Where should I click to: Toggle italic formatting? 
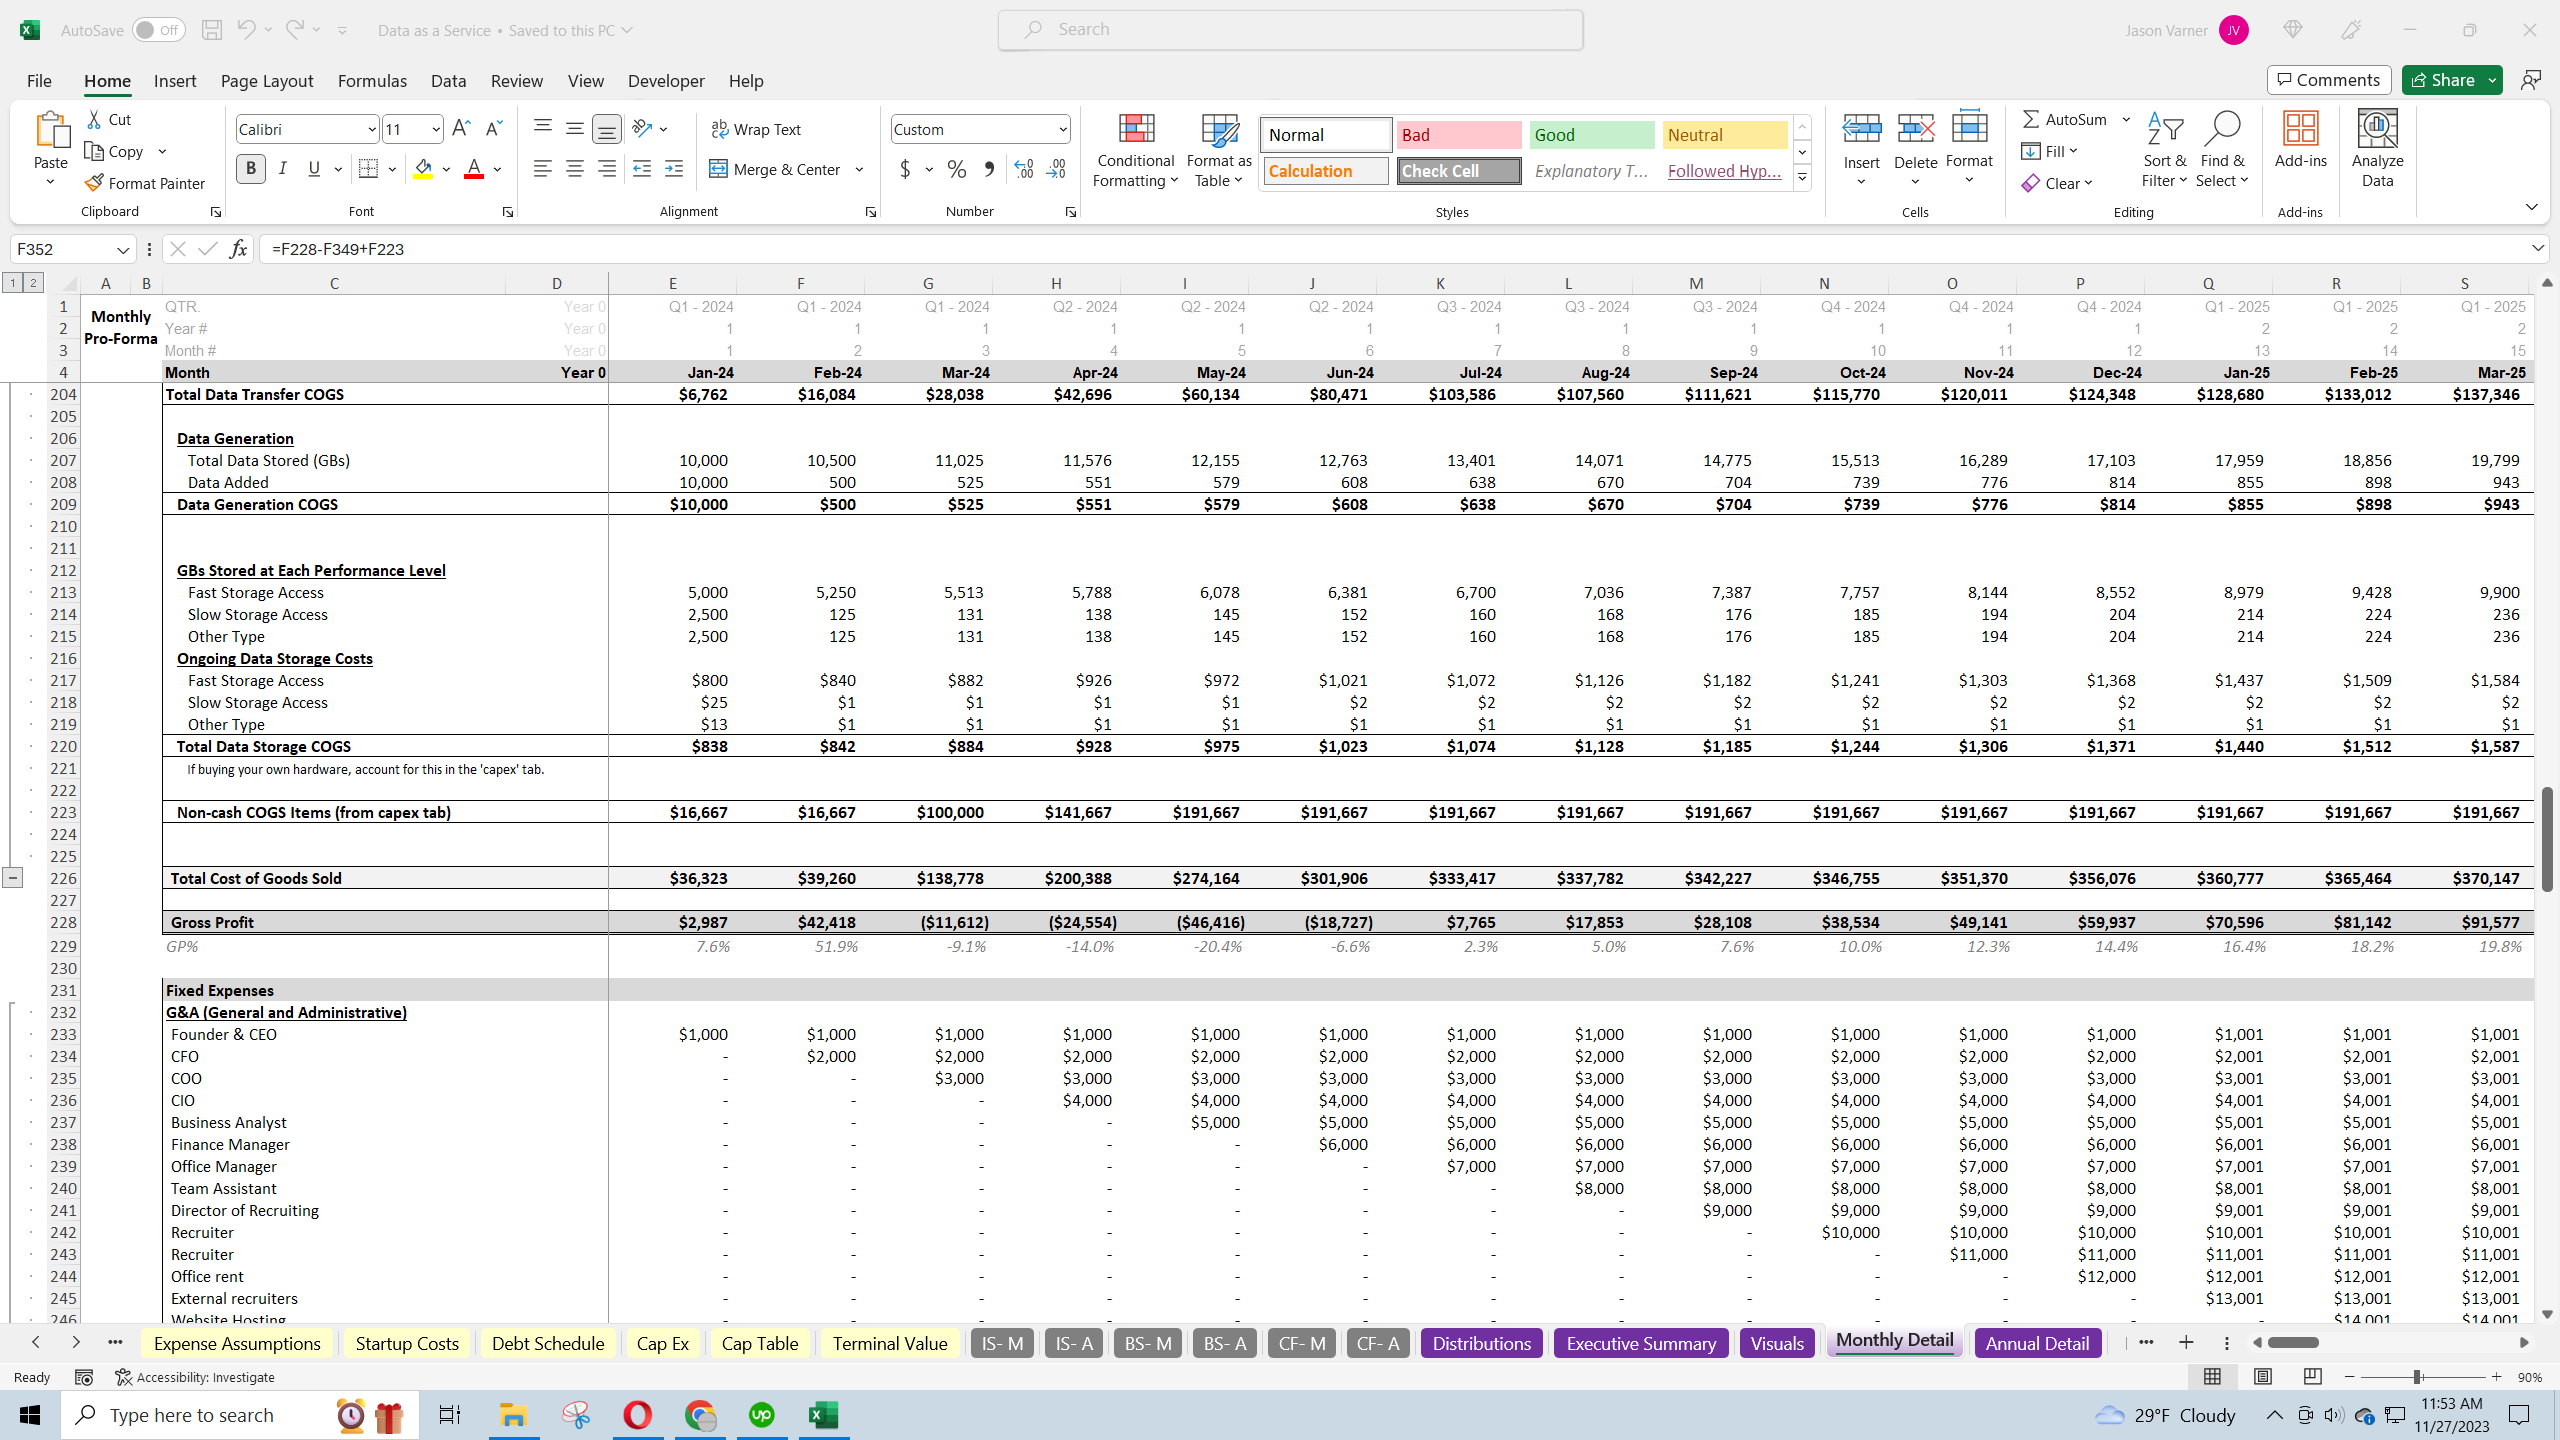pyautogui.click(x=282, y=168)
